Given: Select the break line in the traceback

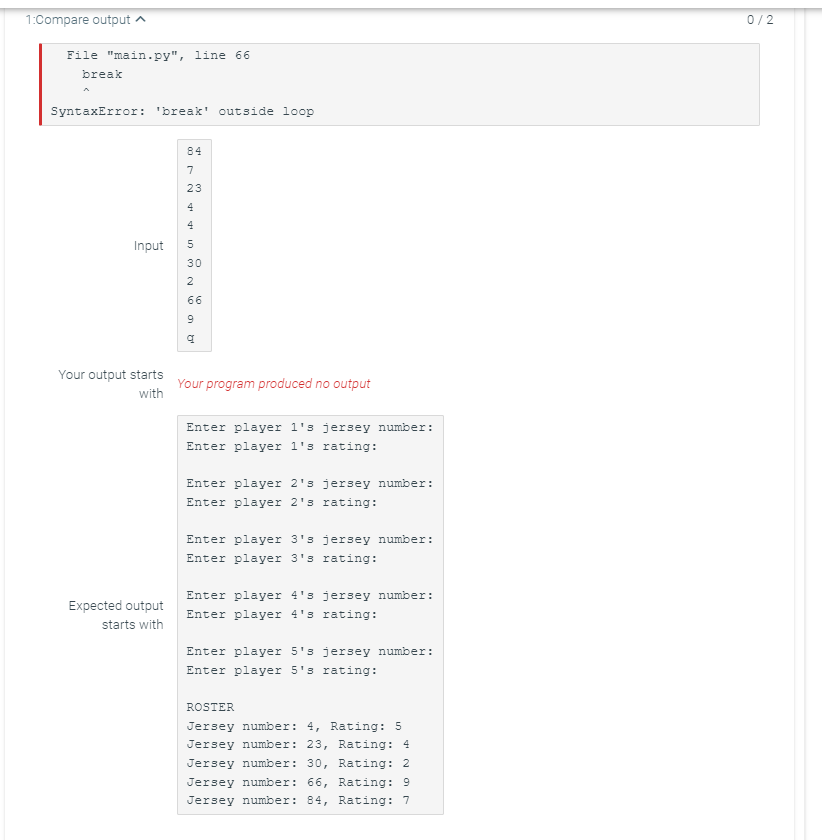Looking at the screenshot, I should coord(102,74).
